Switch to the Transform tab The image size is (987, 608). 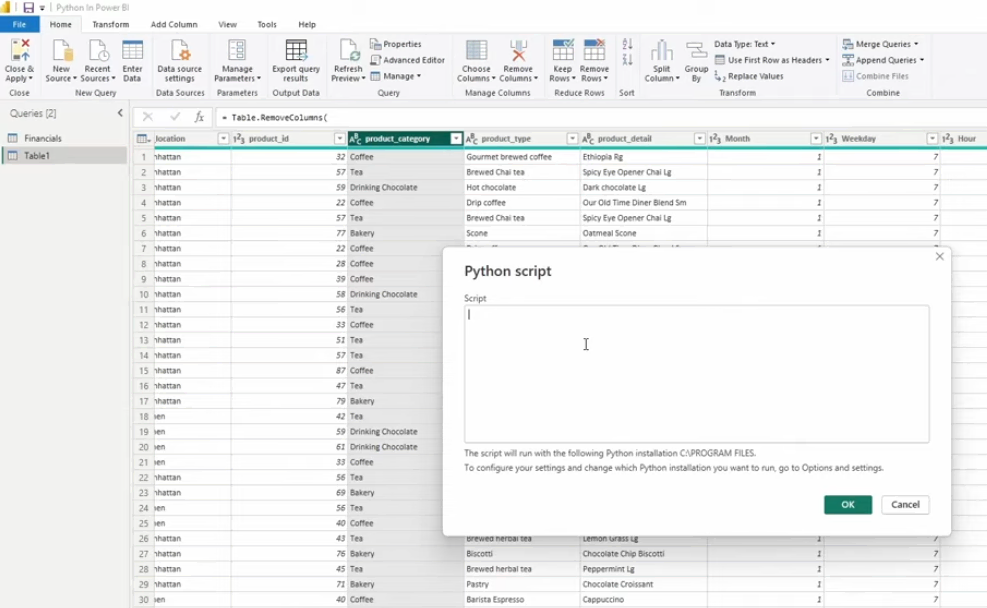tap(110, 25)
